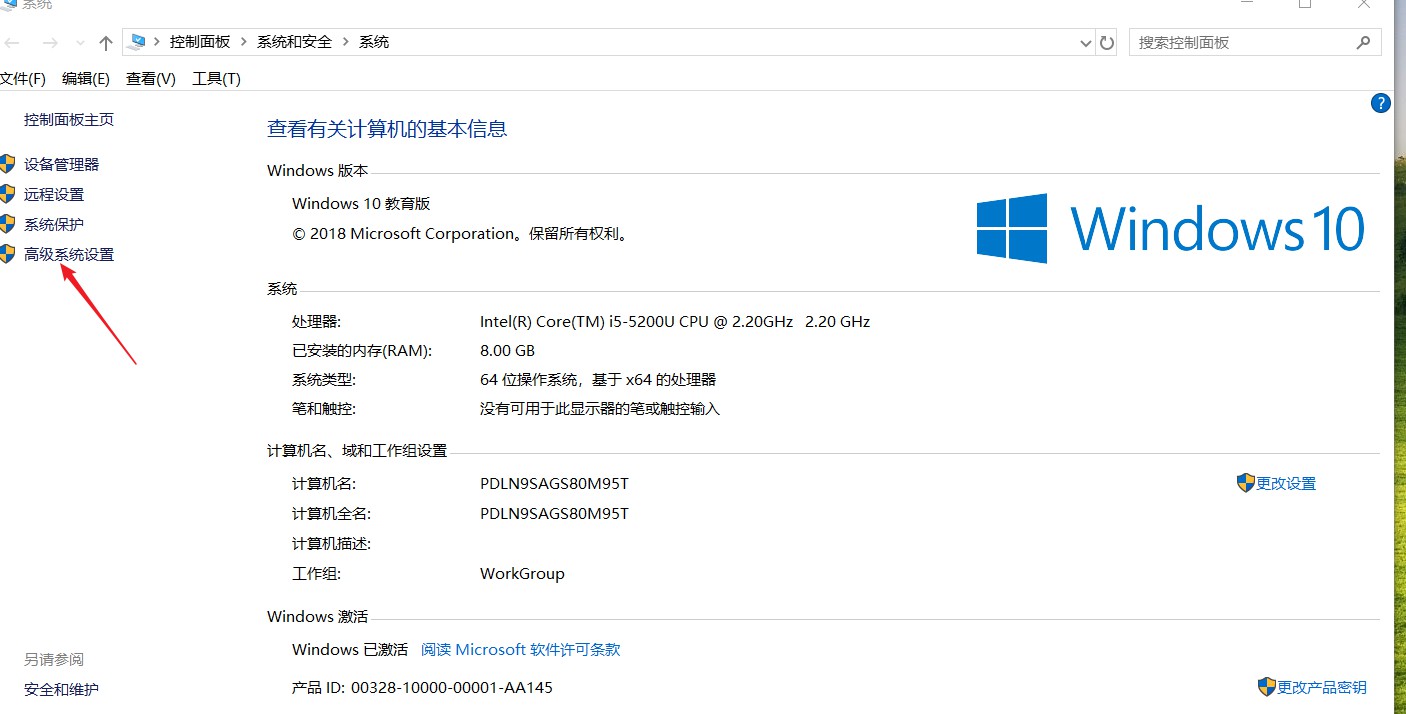This screenshot has width=1406, height=714.
Task: Expand address bar history dropdown
Action: click(x=1087, y=43)
